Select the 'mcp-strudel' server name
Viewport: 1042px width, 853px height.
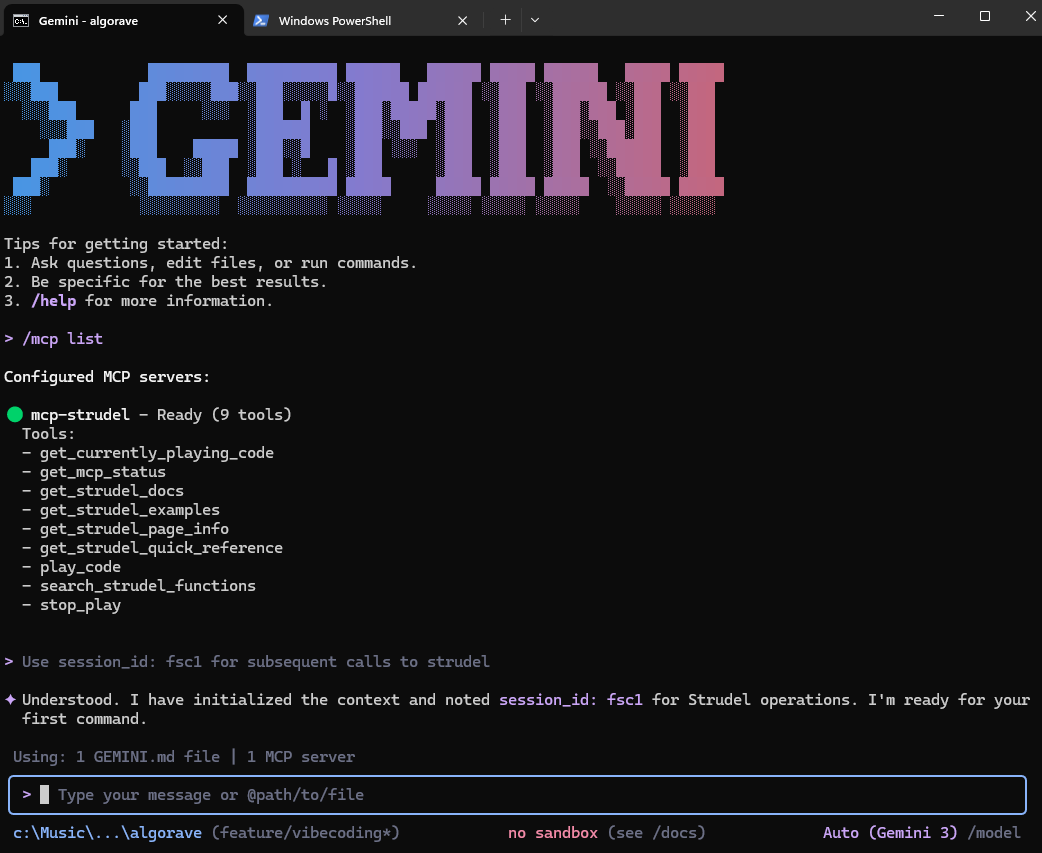click(x=80, y=415)
